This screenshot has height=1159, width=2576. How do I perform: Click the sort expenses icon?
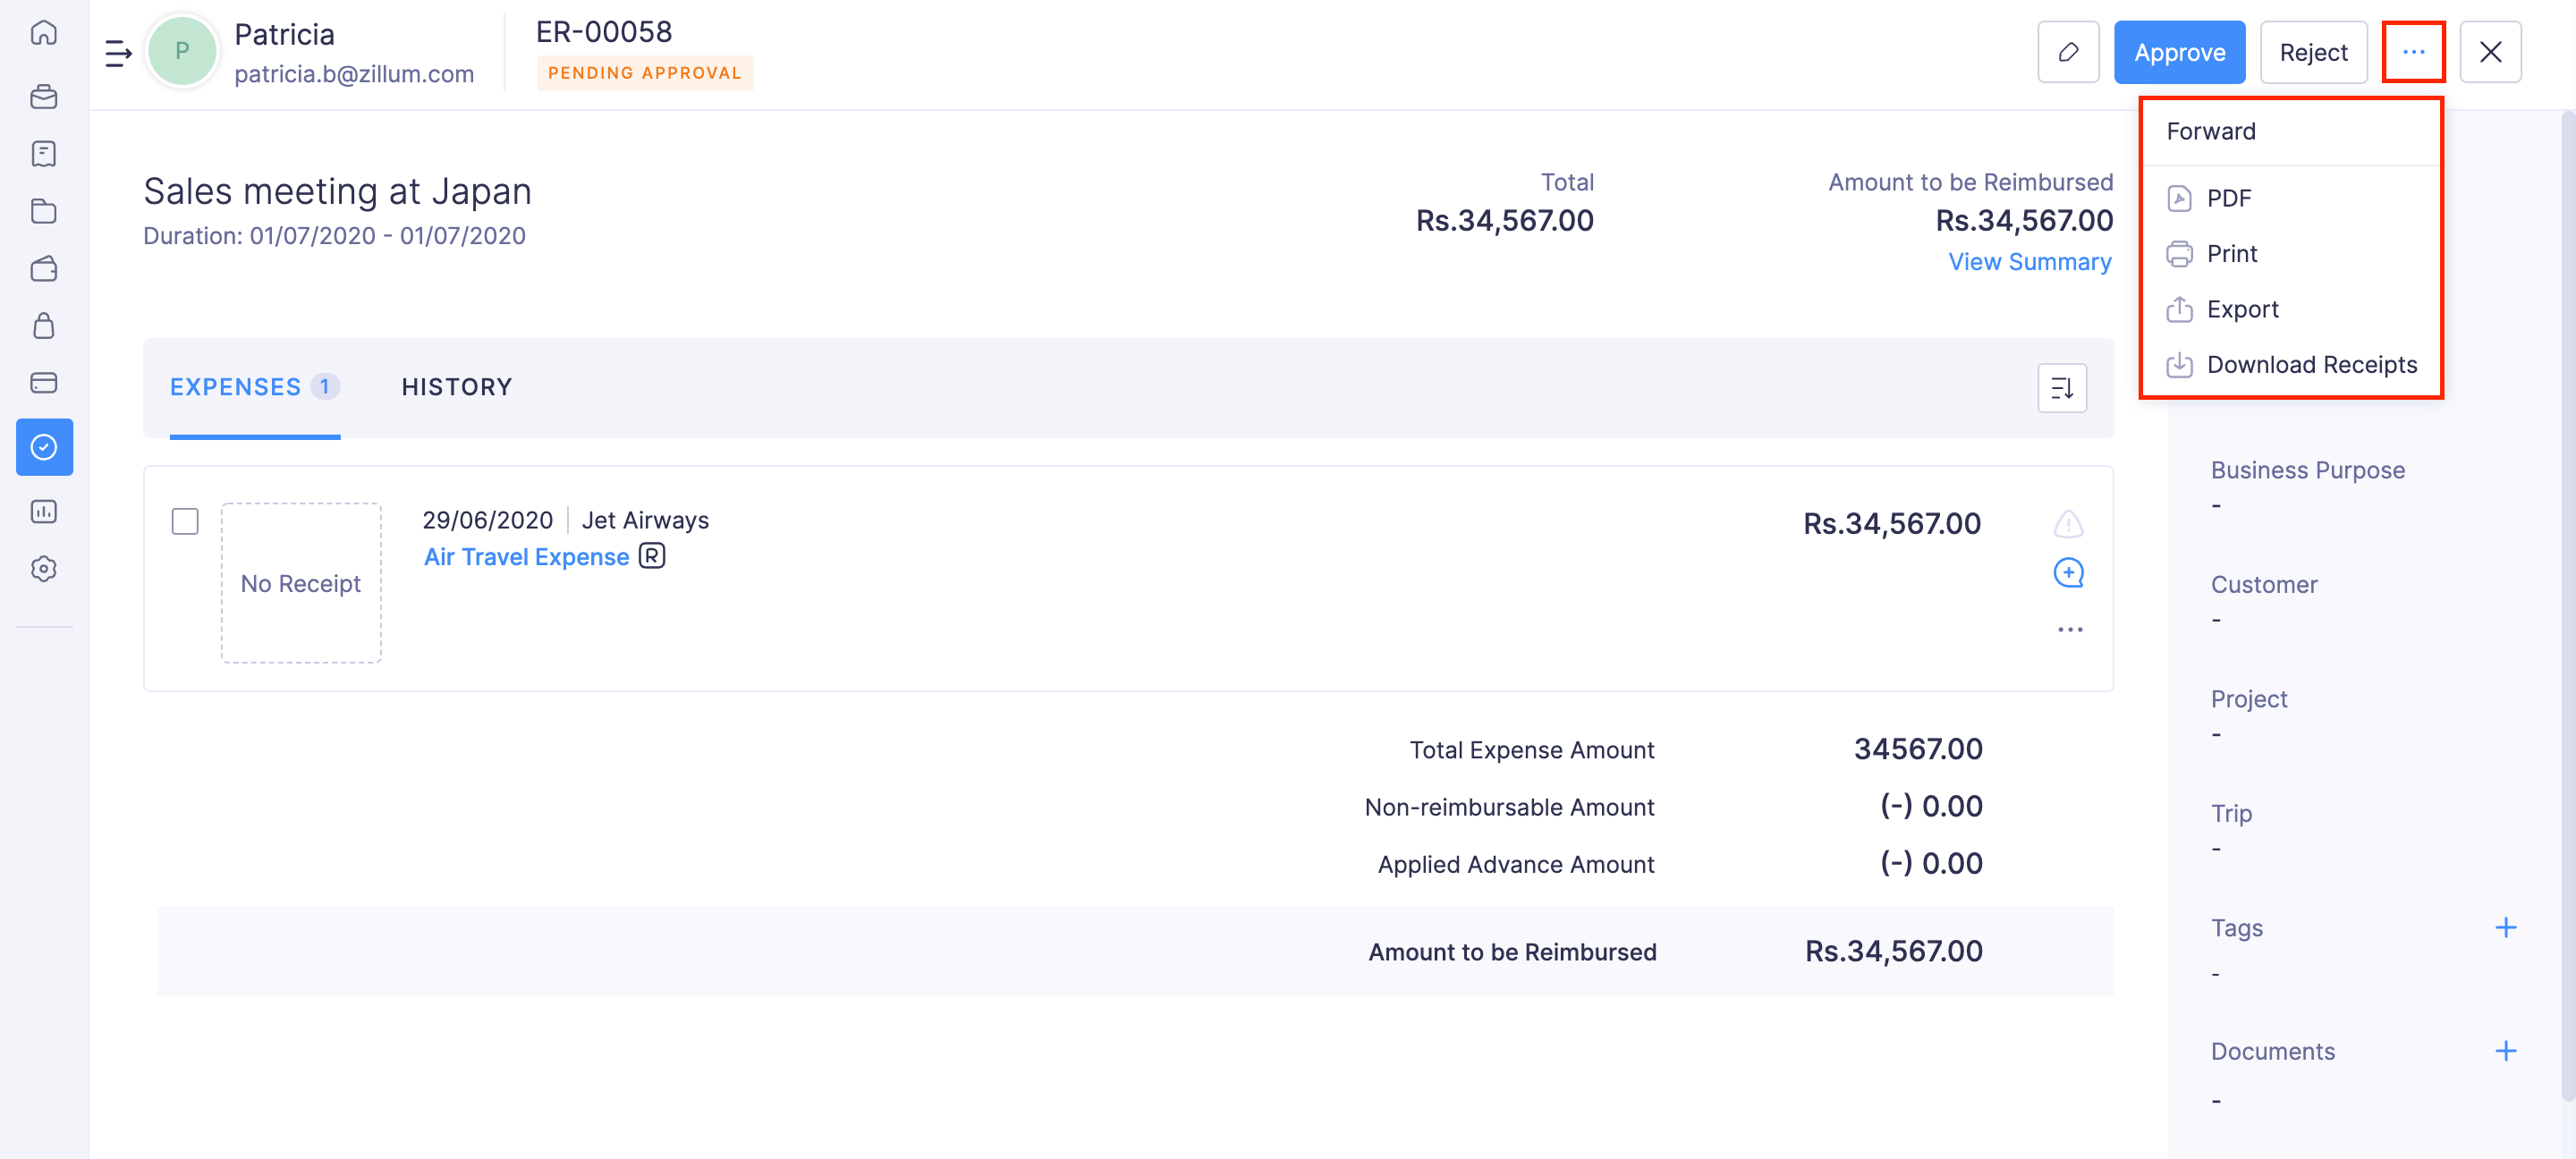tap(2062, 388)
